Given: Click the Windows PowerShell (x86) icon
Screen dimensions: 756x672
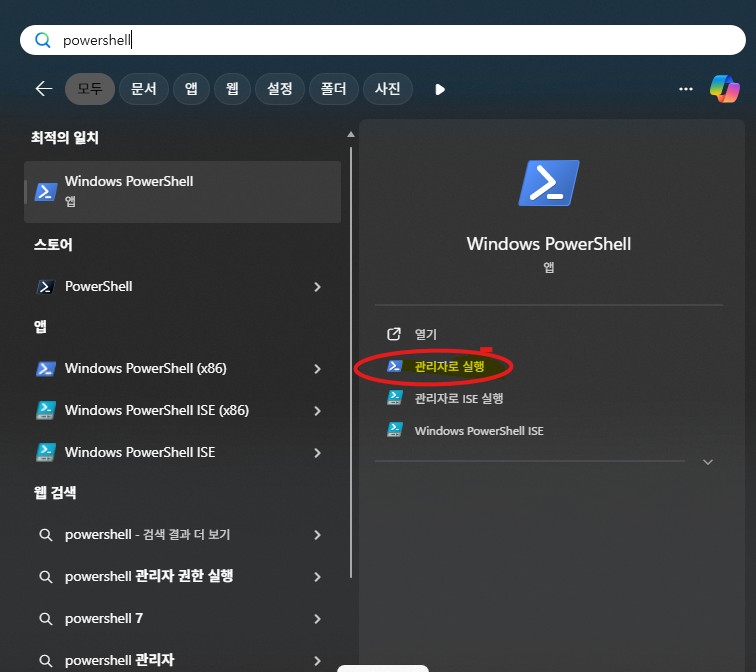Looking at the screenshot, I should [x=46, y=369].
